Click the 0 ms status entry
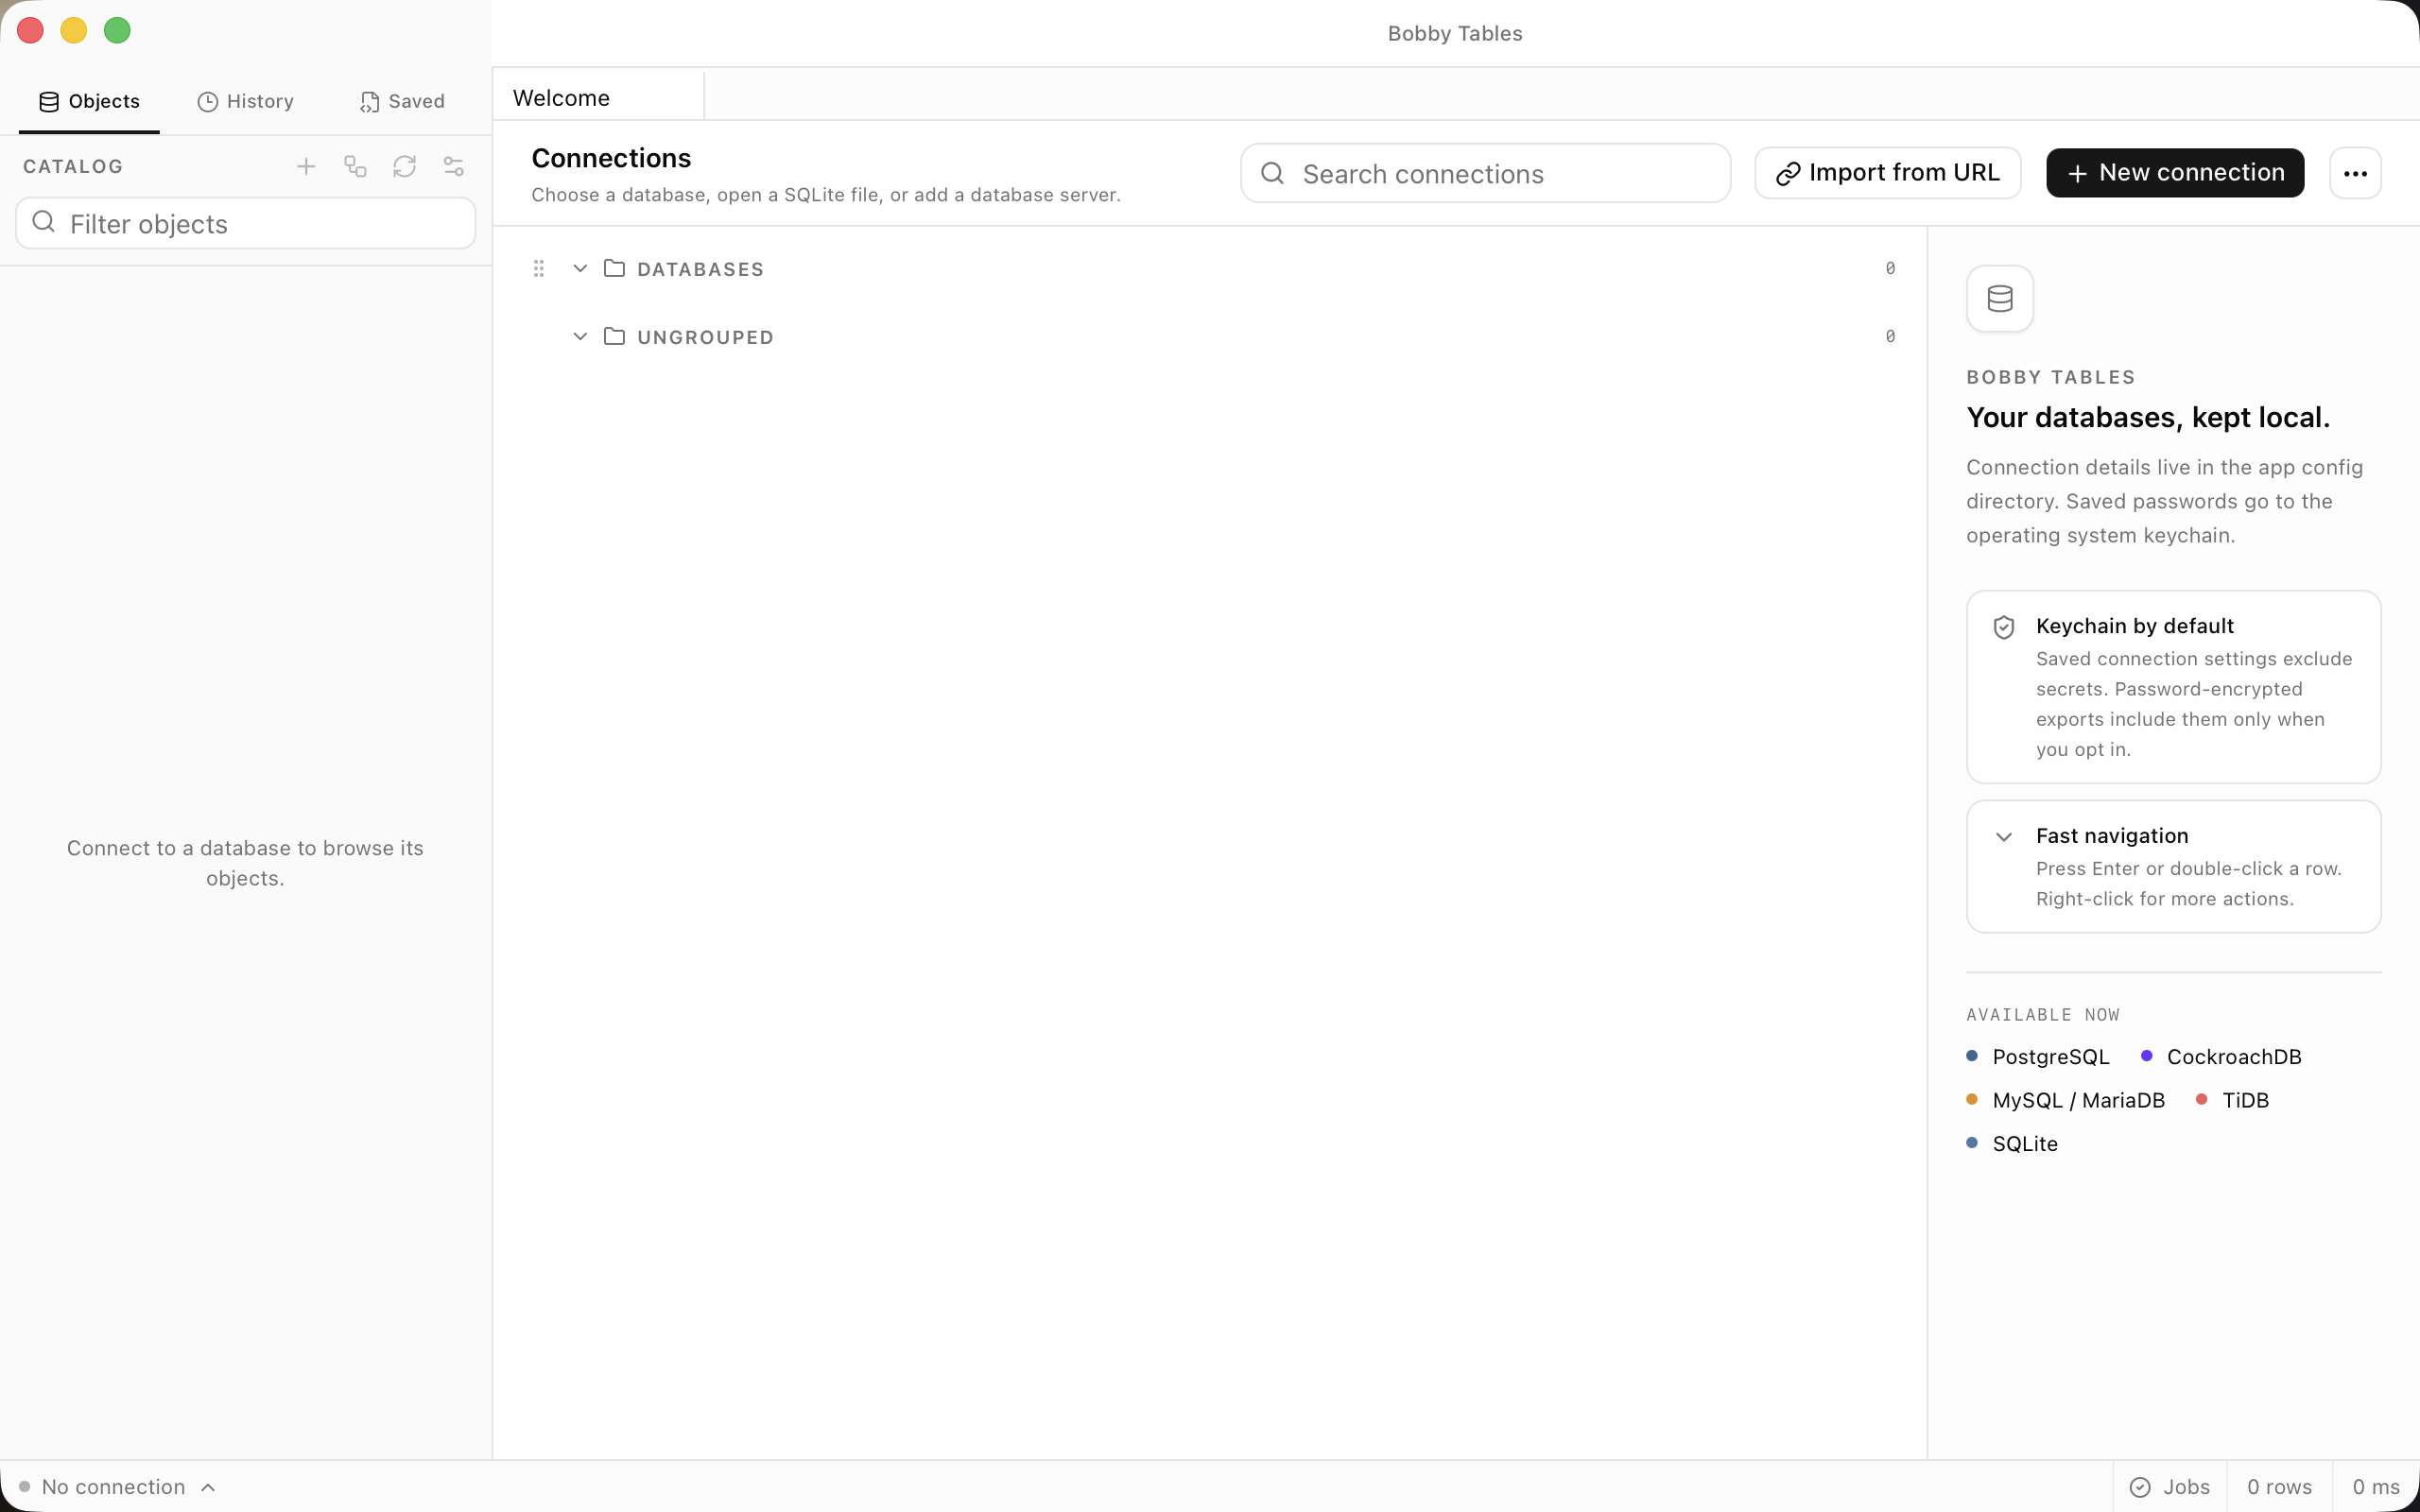Image resolution: width=2420 pixels, height=1512 pixels. tap(2376, 1487)
